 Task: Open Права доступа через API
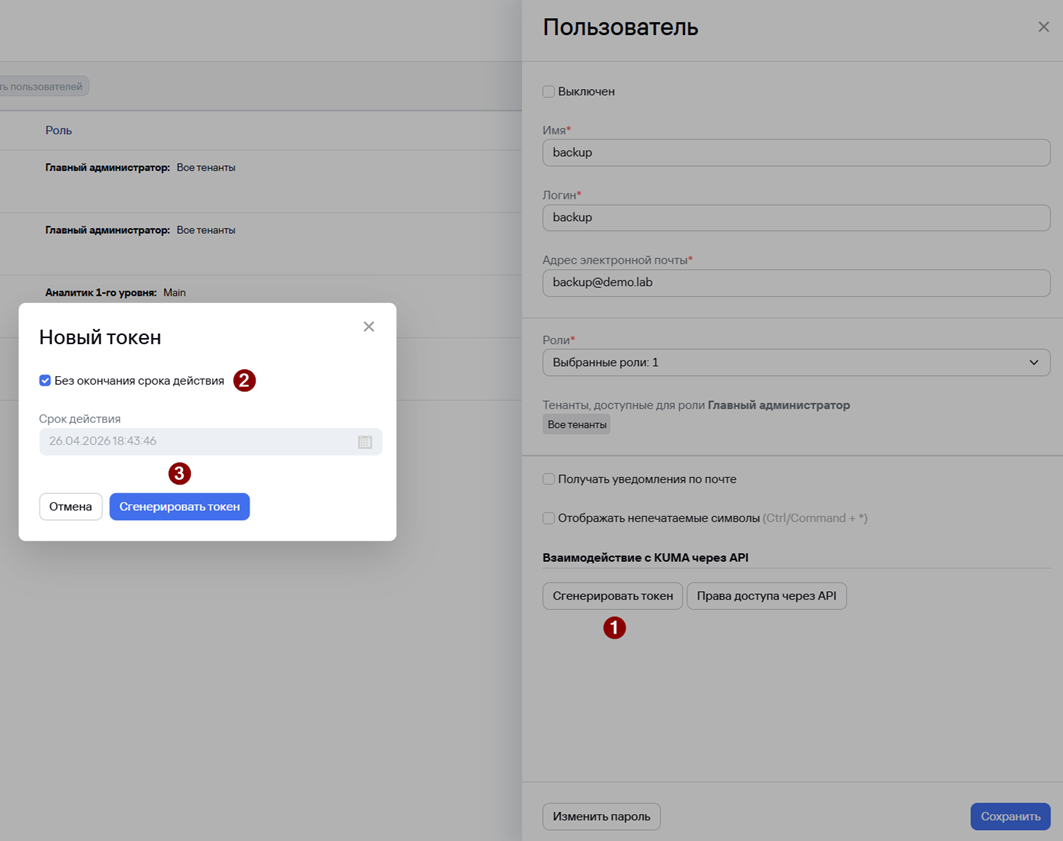point(766,596)
